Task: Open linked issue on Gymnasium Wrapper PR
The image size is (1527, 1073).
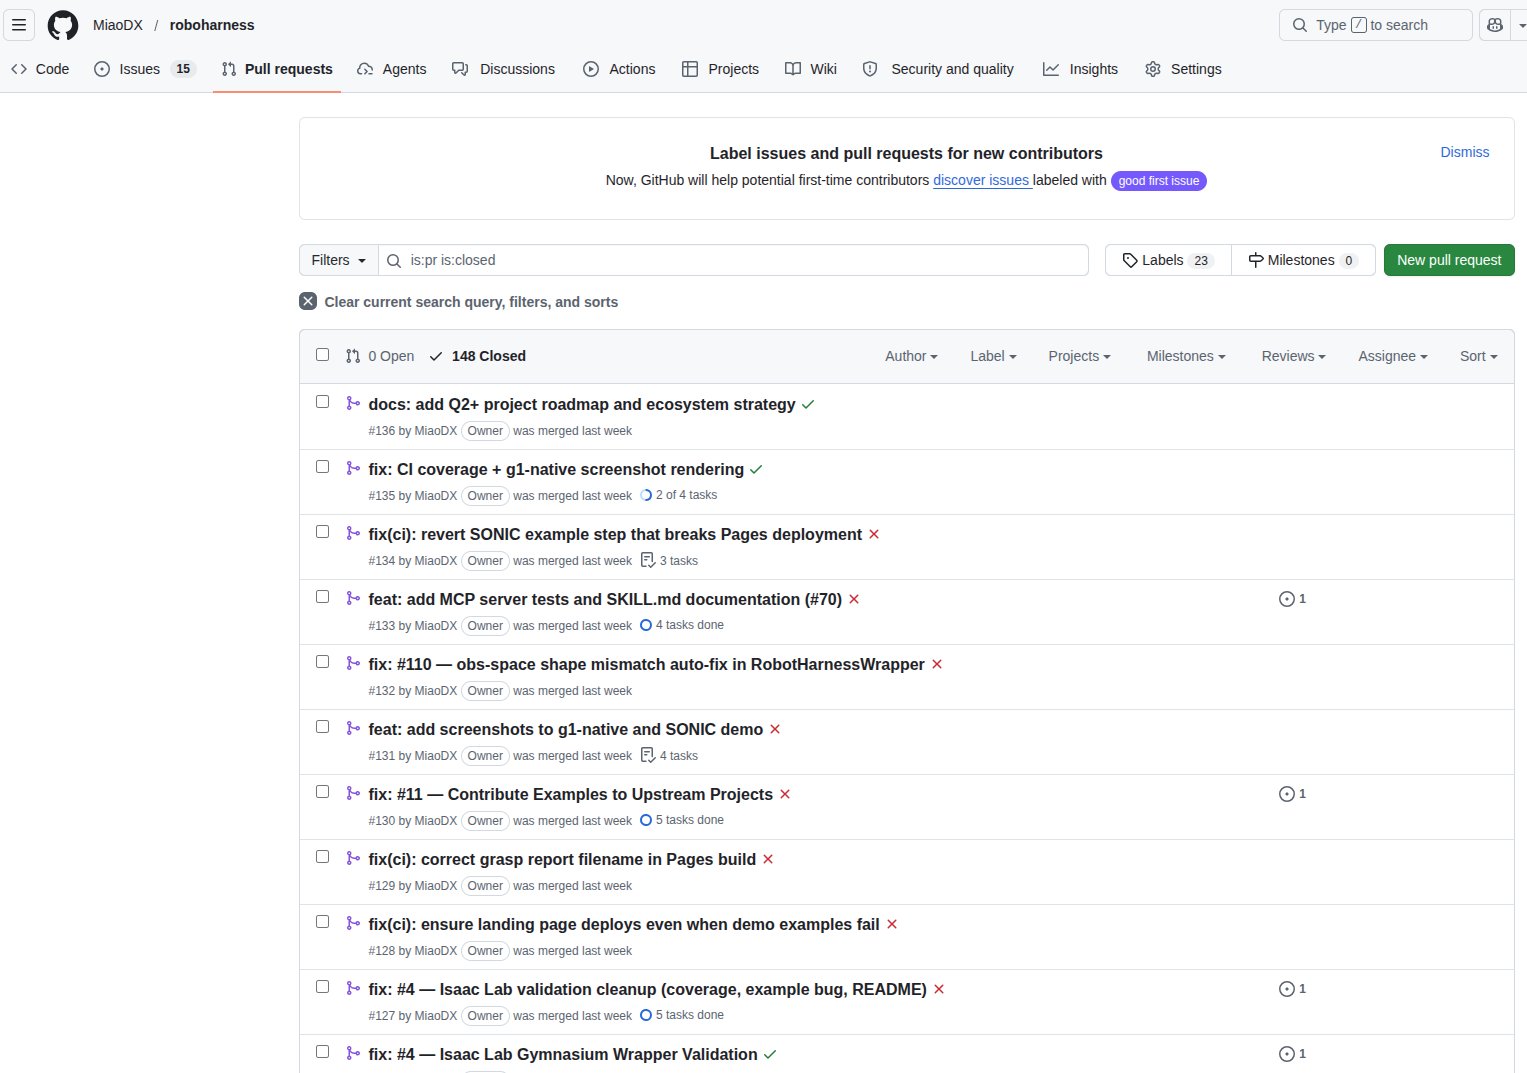Action: 1292,1054
